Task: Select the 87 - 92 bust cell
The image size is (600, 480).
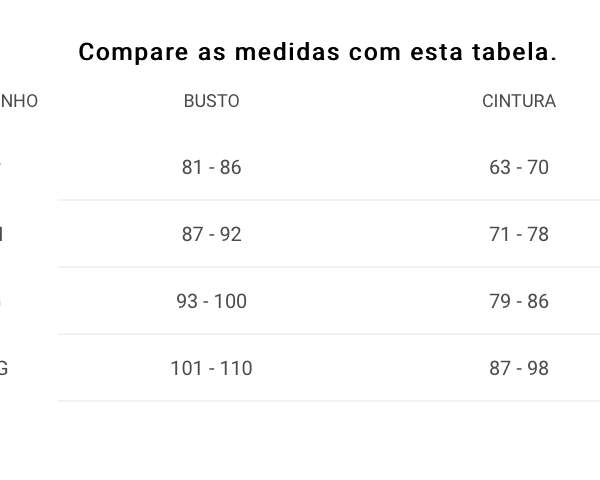Action: pyautogui.click(x=212, y=234)
